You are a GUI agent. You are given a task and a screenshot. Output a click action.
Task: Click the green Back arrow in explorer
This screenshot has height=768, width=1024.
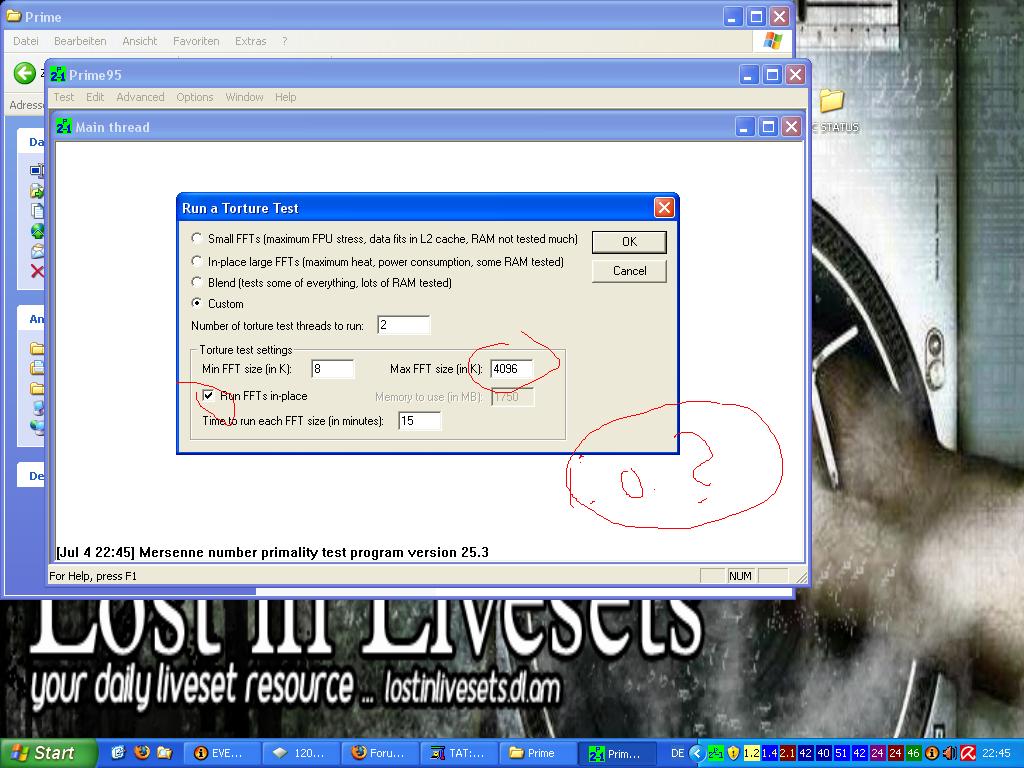[x=25, y=72]
